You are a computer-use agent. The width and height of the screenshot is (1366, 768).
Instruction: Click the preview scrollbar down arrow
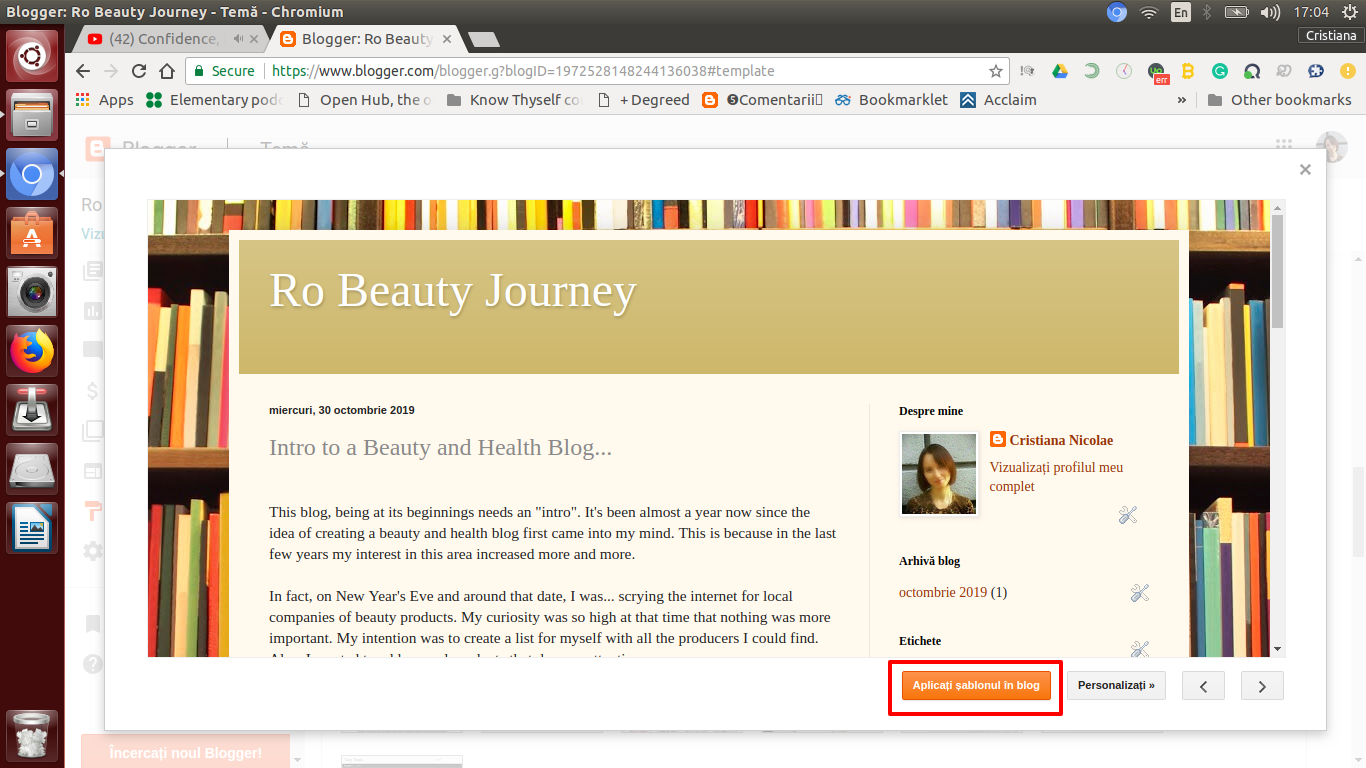click(1277, 649)
